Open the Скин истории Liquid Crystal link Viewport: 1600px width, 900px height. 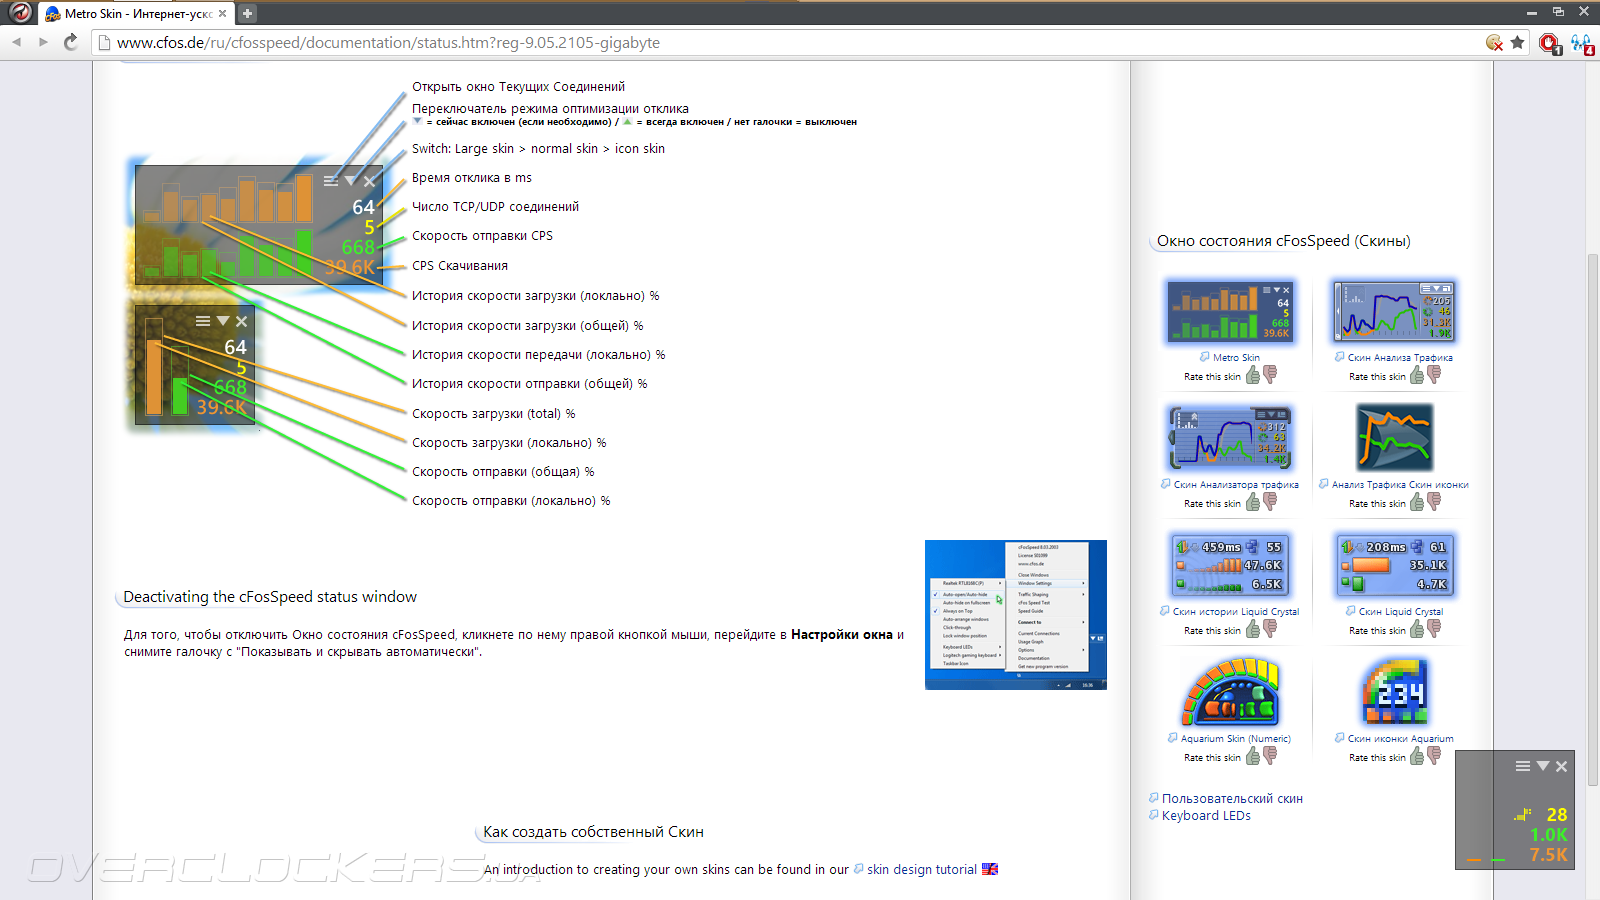[x=1236, y=611]
